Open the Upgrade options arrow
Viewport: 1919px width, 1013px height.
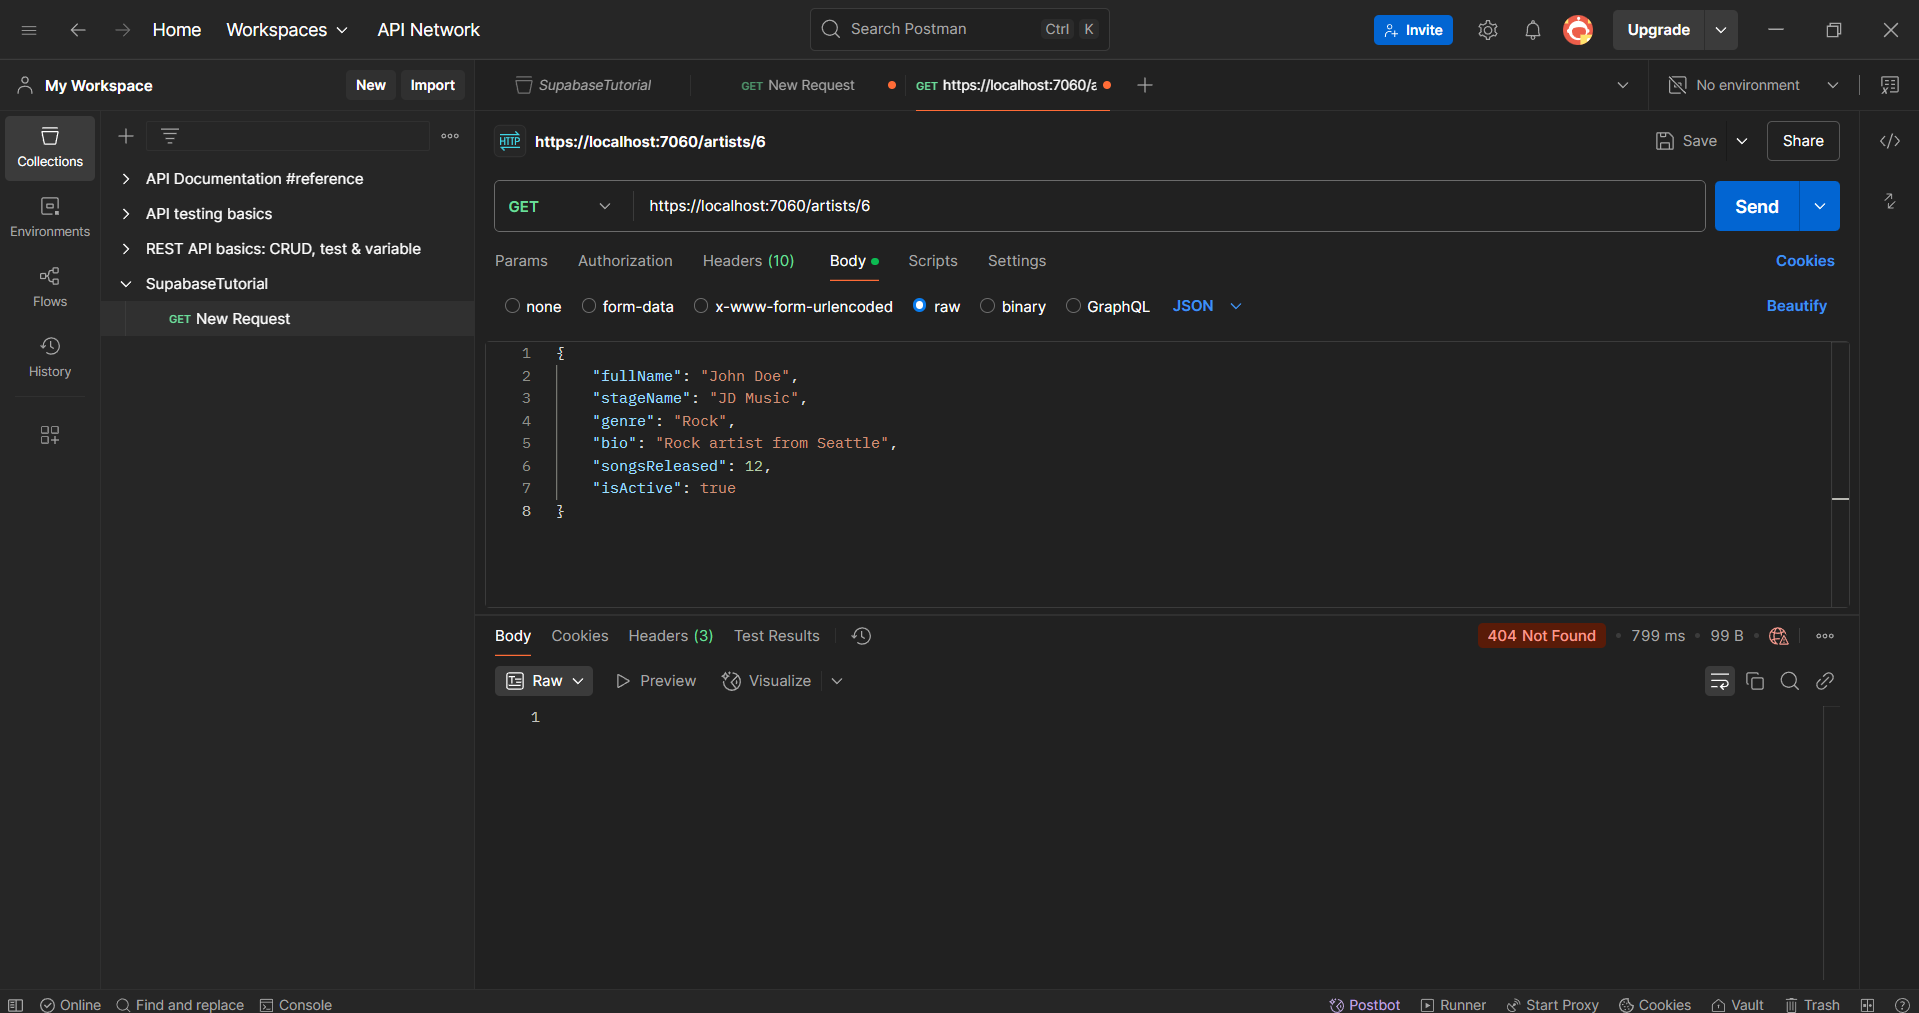click(1721, 30)
